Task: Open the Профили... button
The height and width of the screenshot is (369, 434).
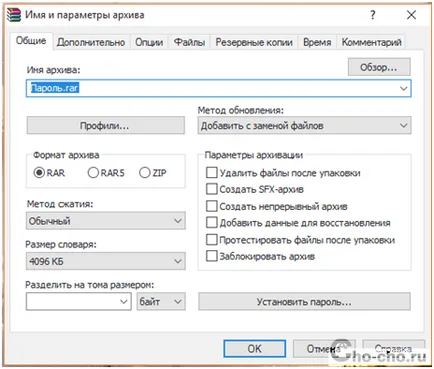Action: click(x=105, y=126)
